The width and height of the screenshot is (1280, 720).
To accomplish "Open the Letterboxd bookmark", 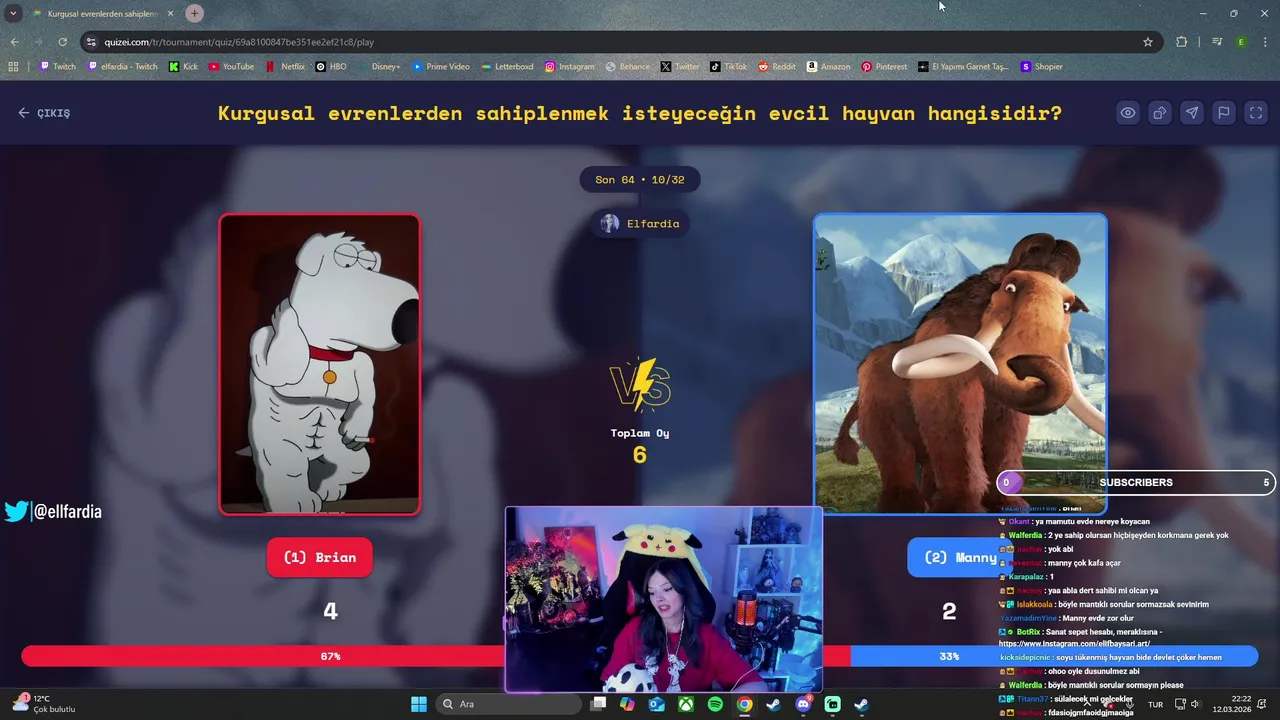I will [507, 67].
